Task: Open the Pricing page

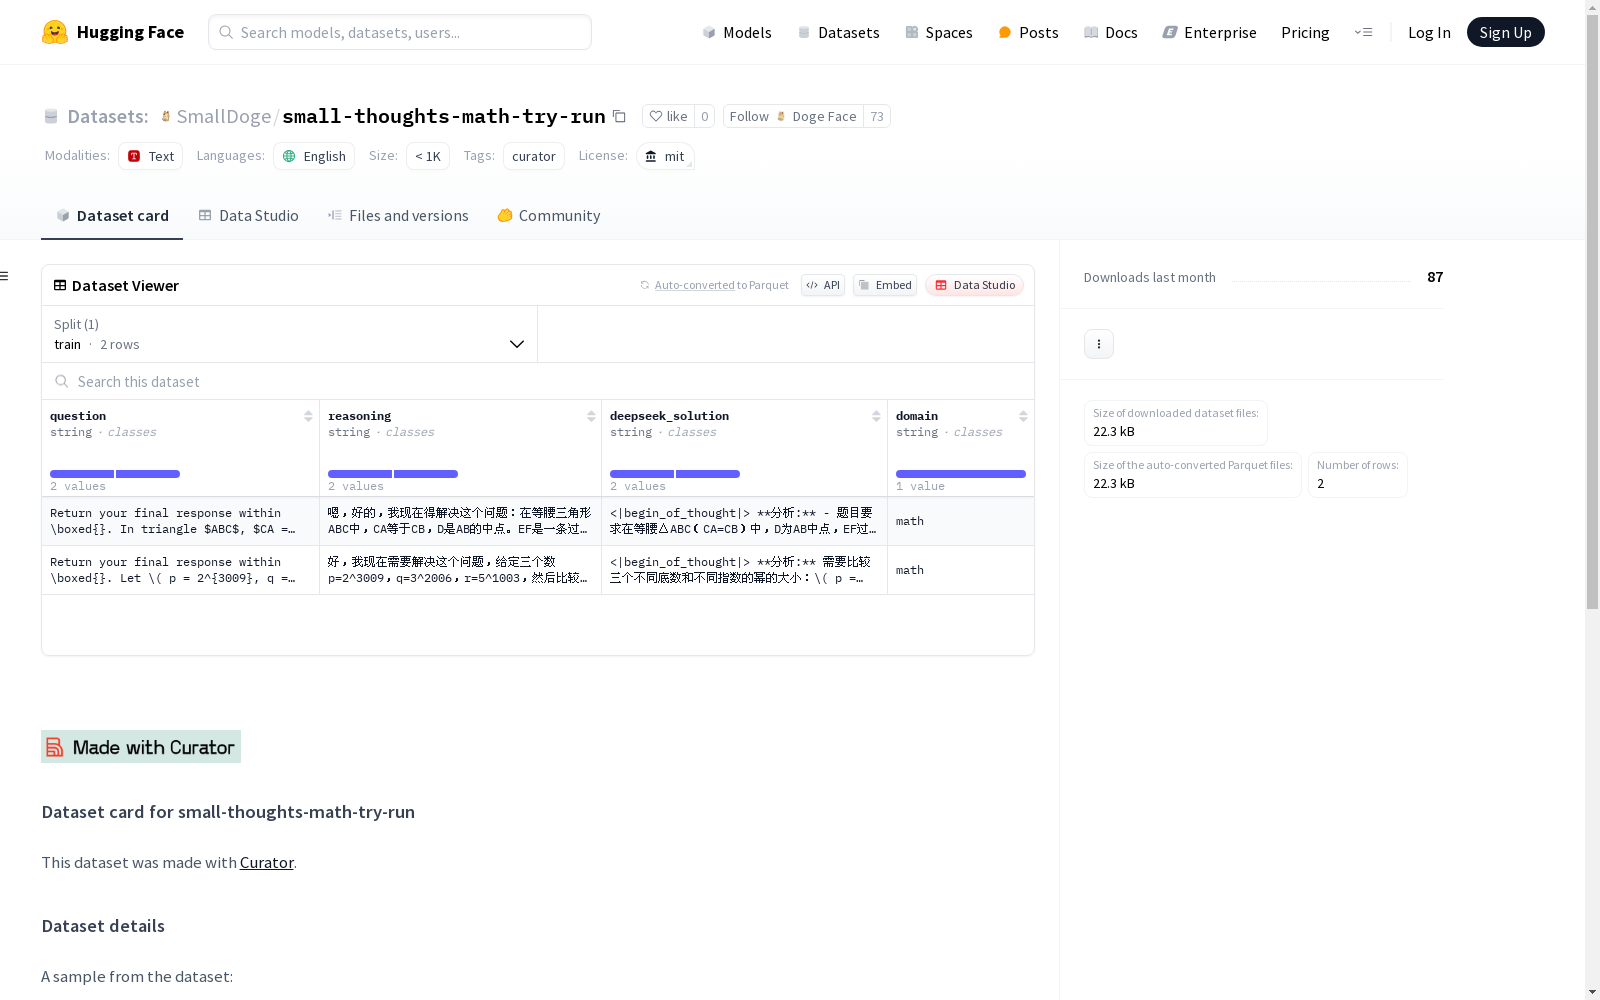Action: 1305,32
